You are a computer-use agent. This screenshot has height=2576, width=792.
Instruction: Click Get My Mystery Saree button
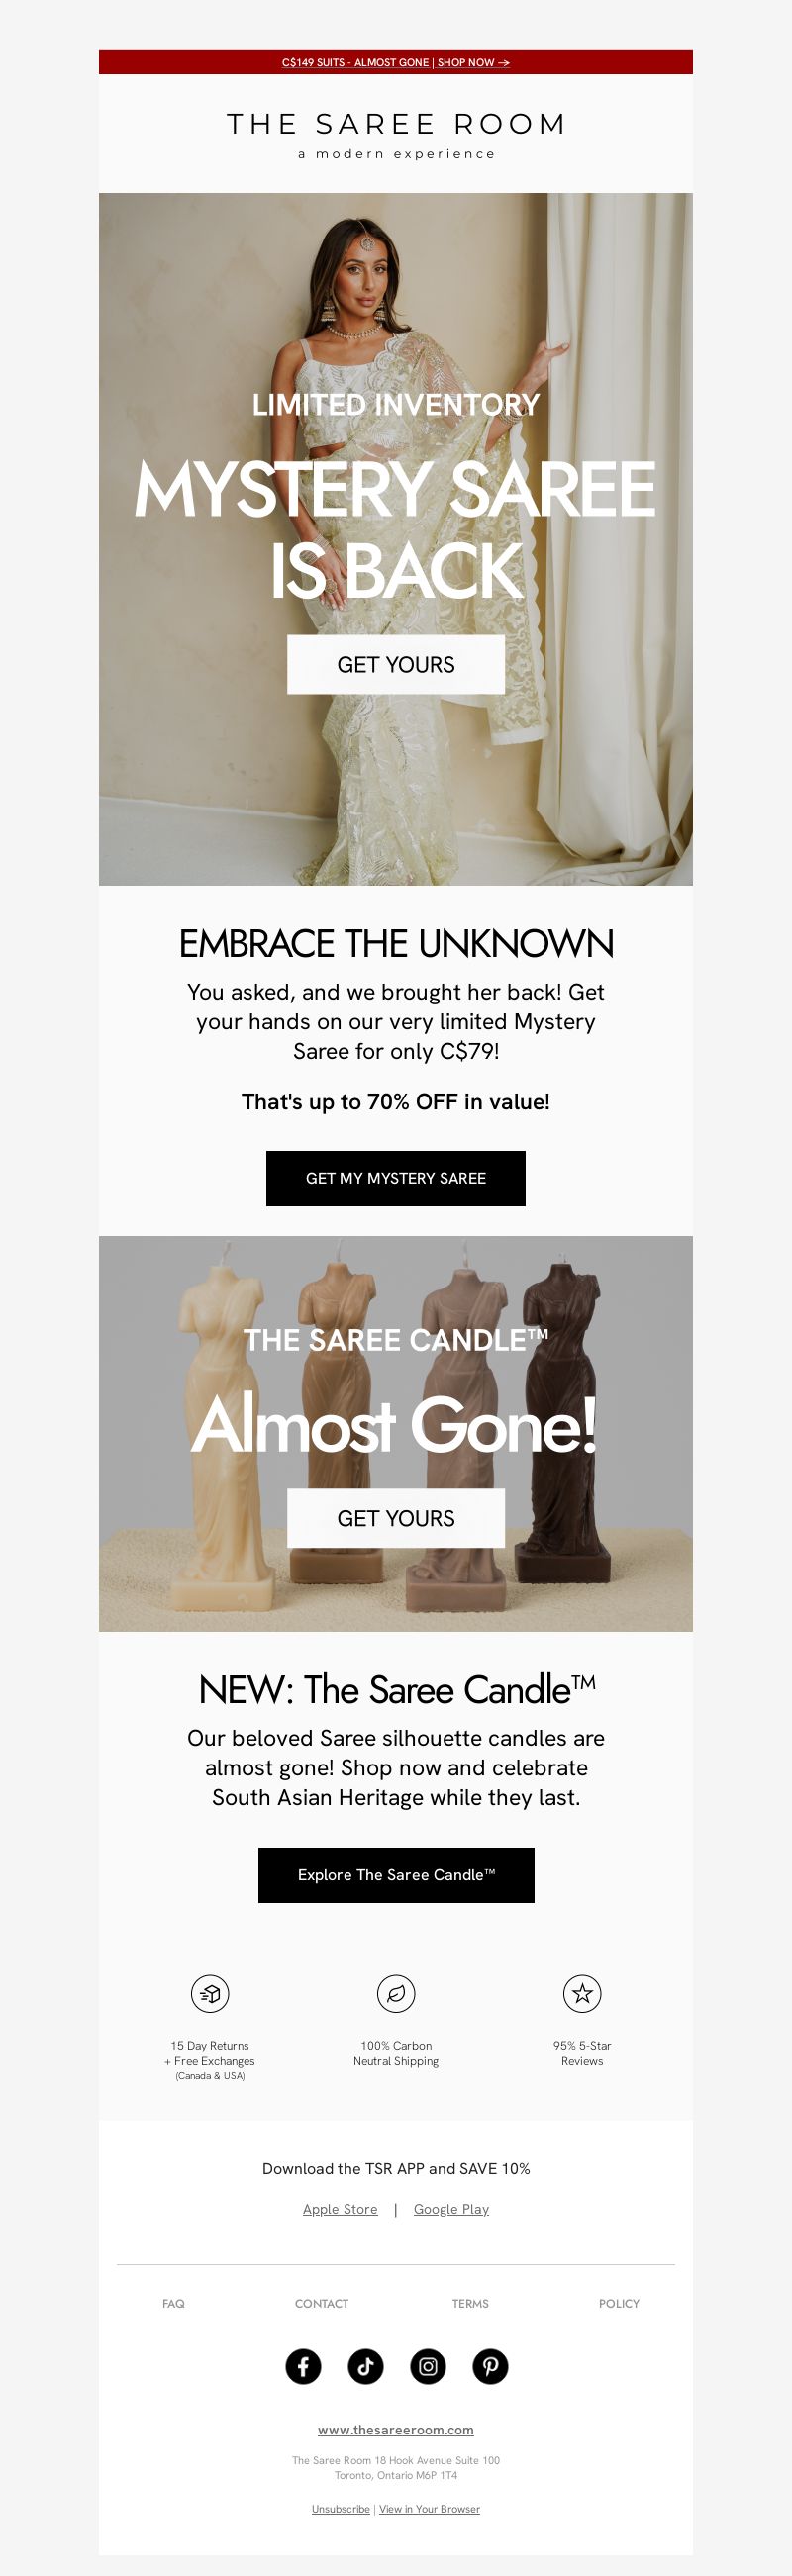click(396, 1178)
